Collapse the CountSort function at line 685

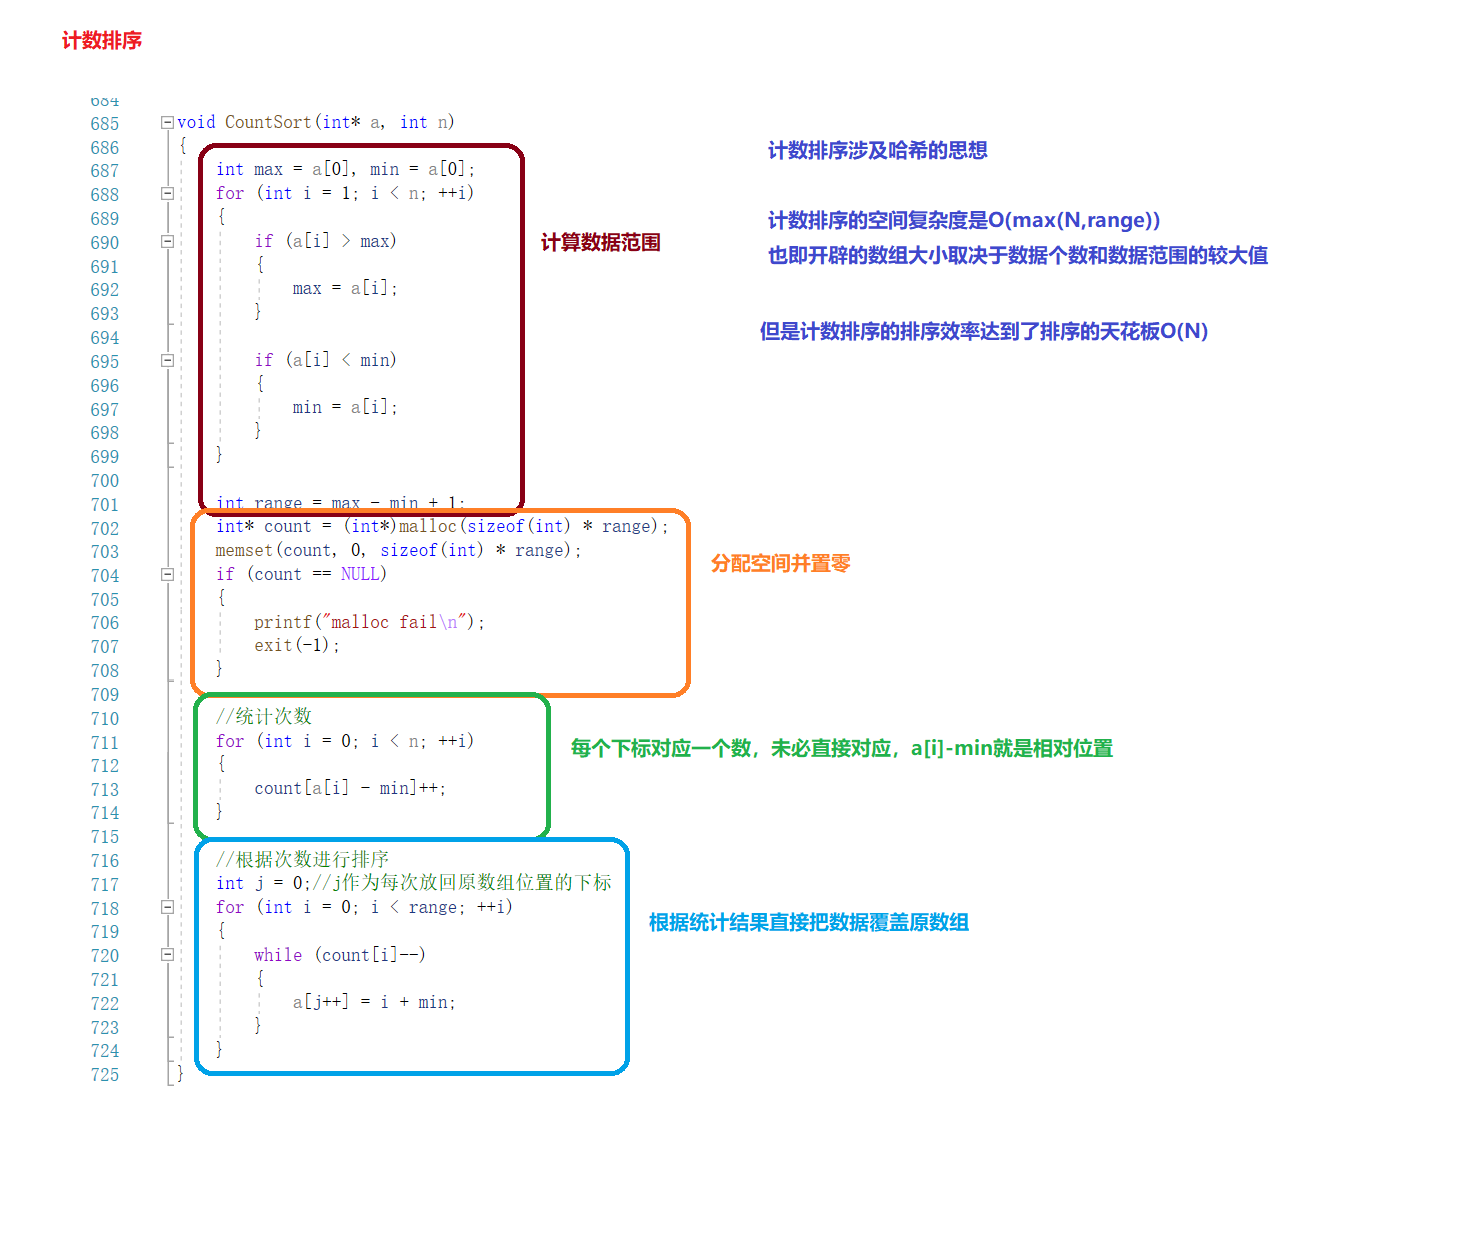coord(167,122)
